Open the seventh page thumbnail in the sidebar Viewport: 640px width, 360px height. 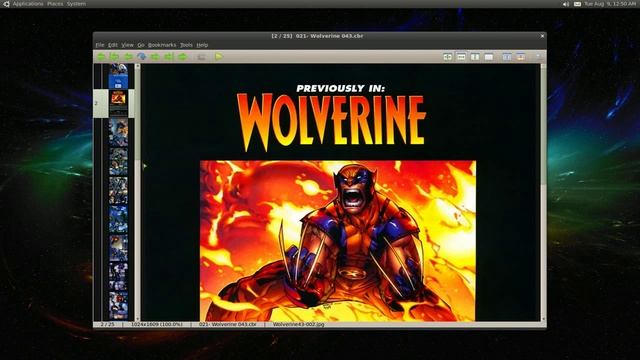(x=118, y=248)
